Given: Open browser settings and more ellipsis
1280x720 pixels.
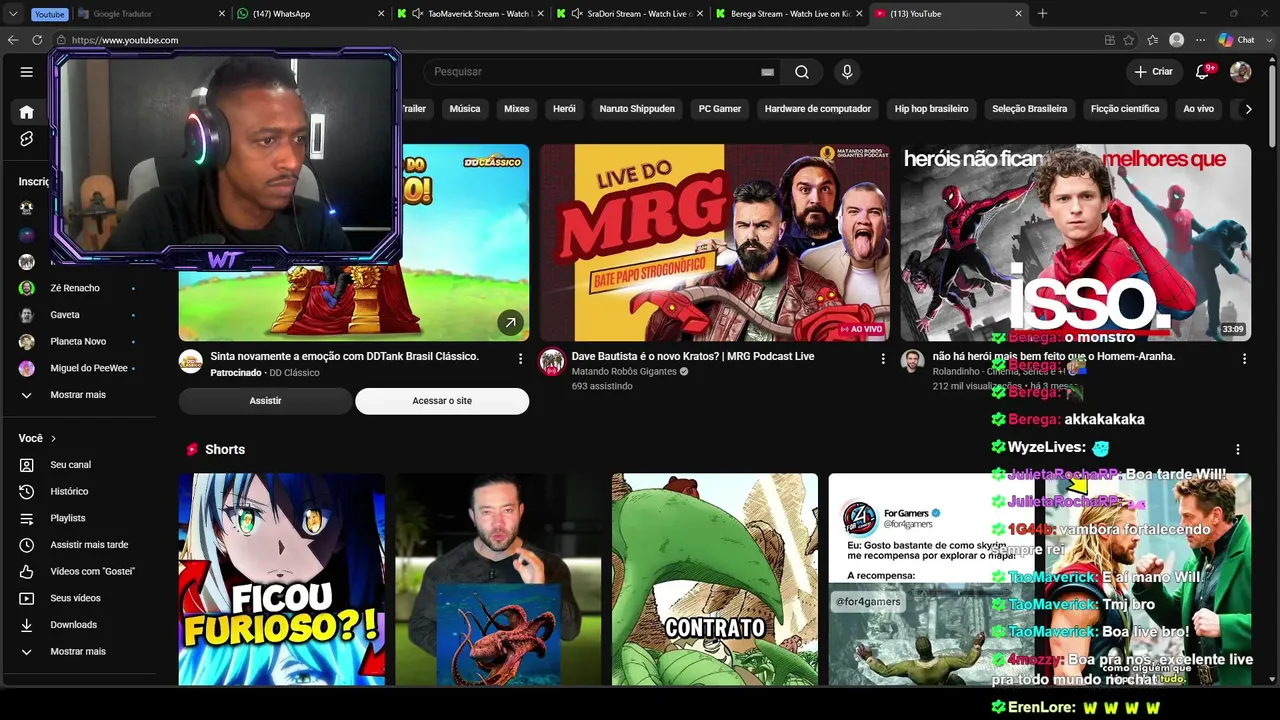Looking at the screenshot, I should click(1200, 40).
